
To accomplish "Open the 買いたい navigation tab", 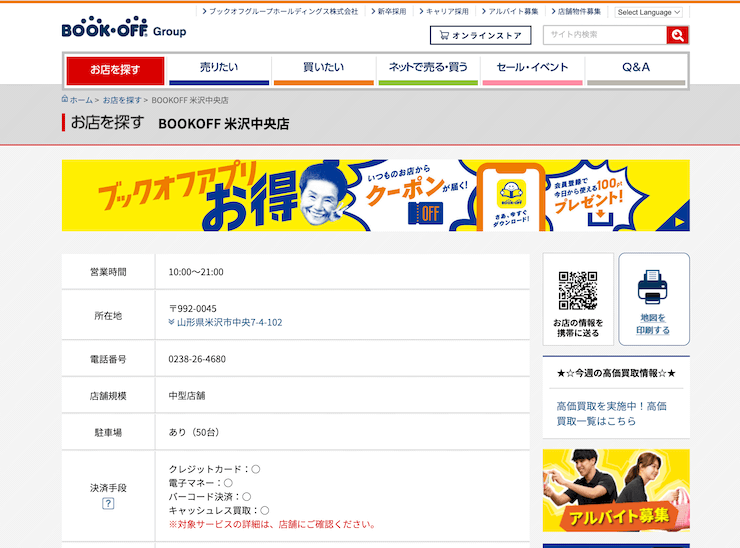I will (324, 70).
